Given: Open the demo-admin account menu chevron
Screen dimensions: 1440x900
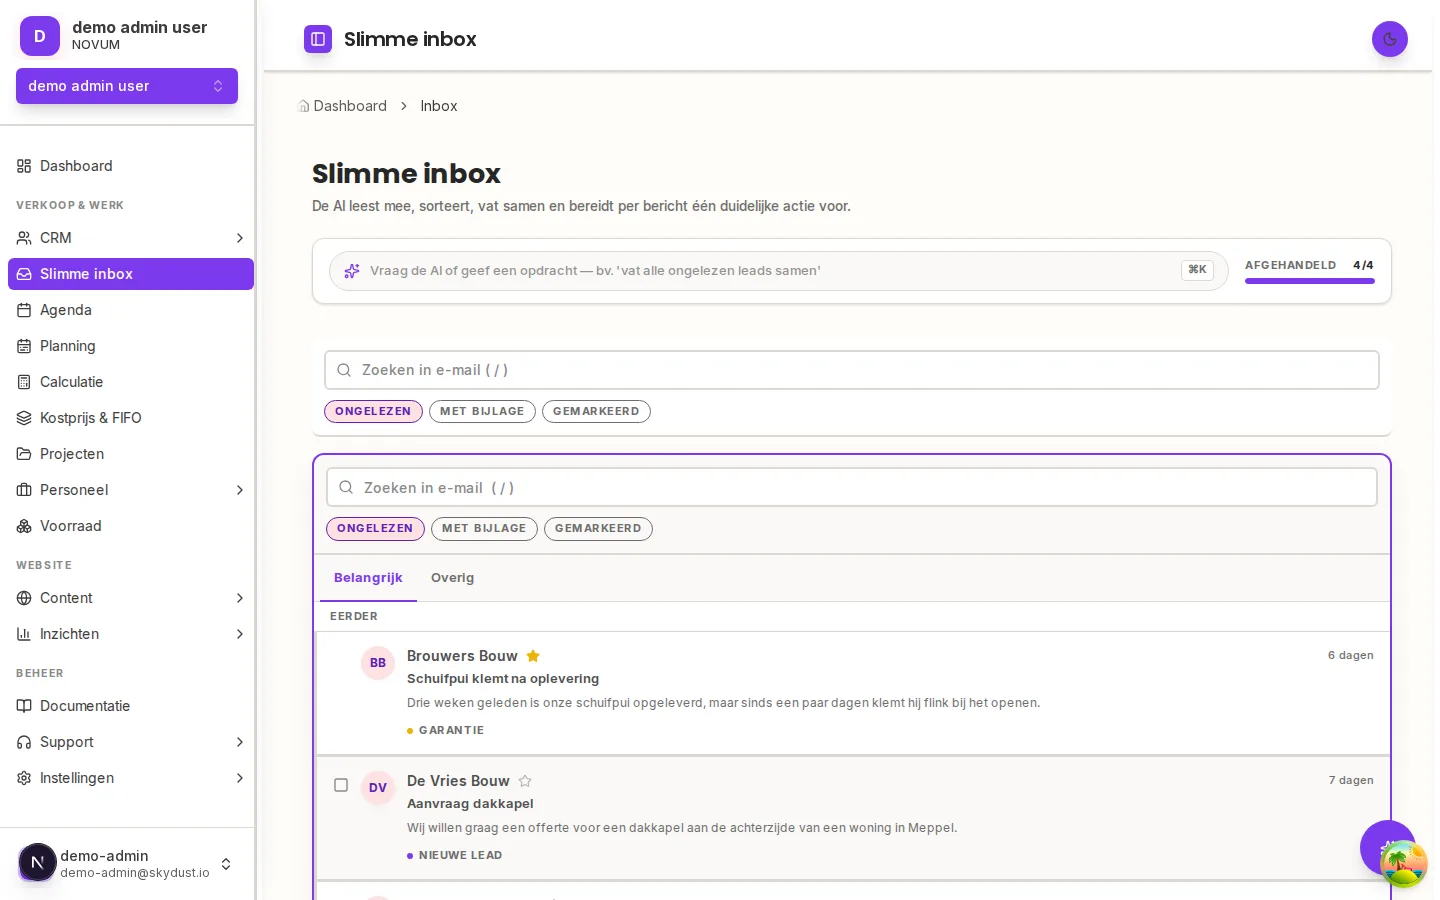Looking at the screenshot, I should tap(226, 864).
